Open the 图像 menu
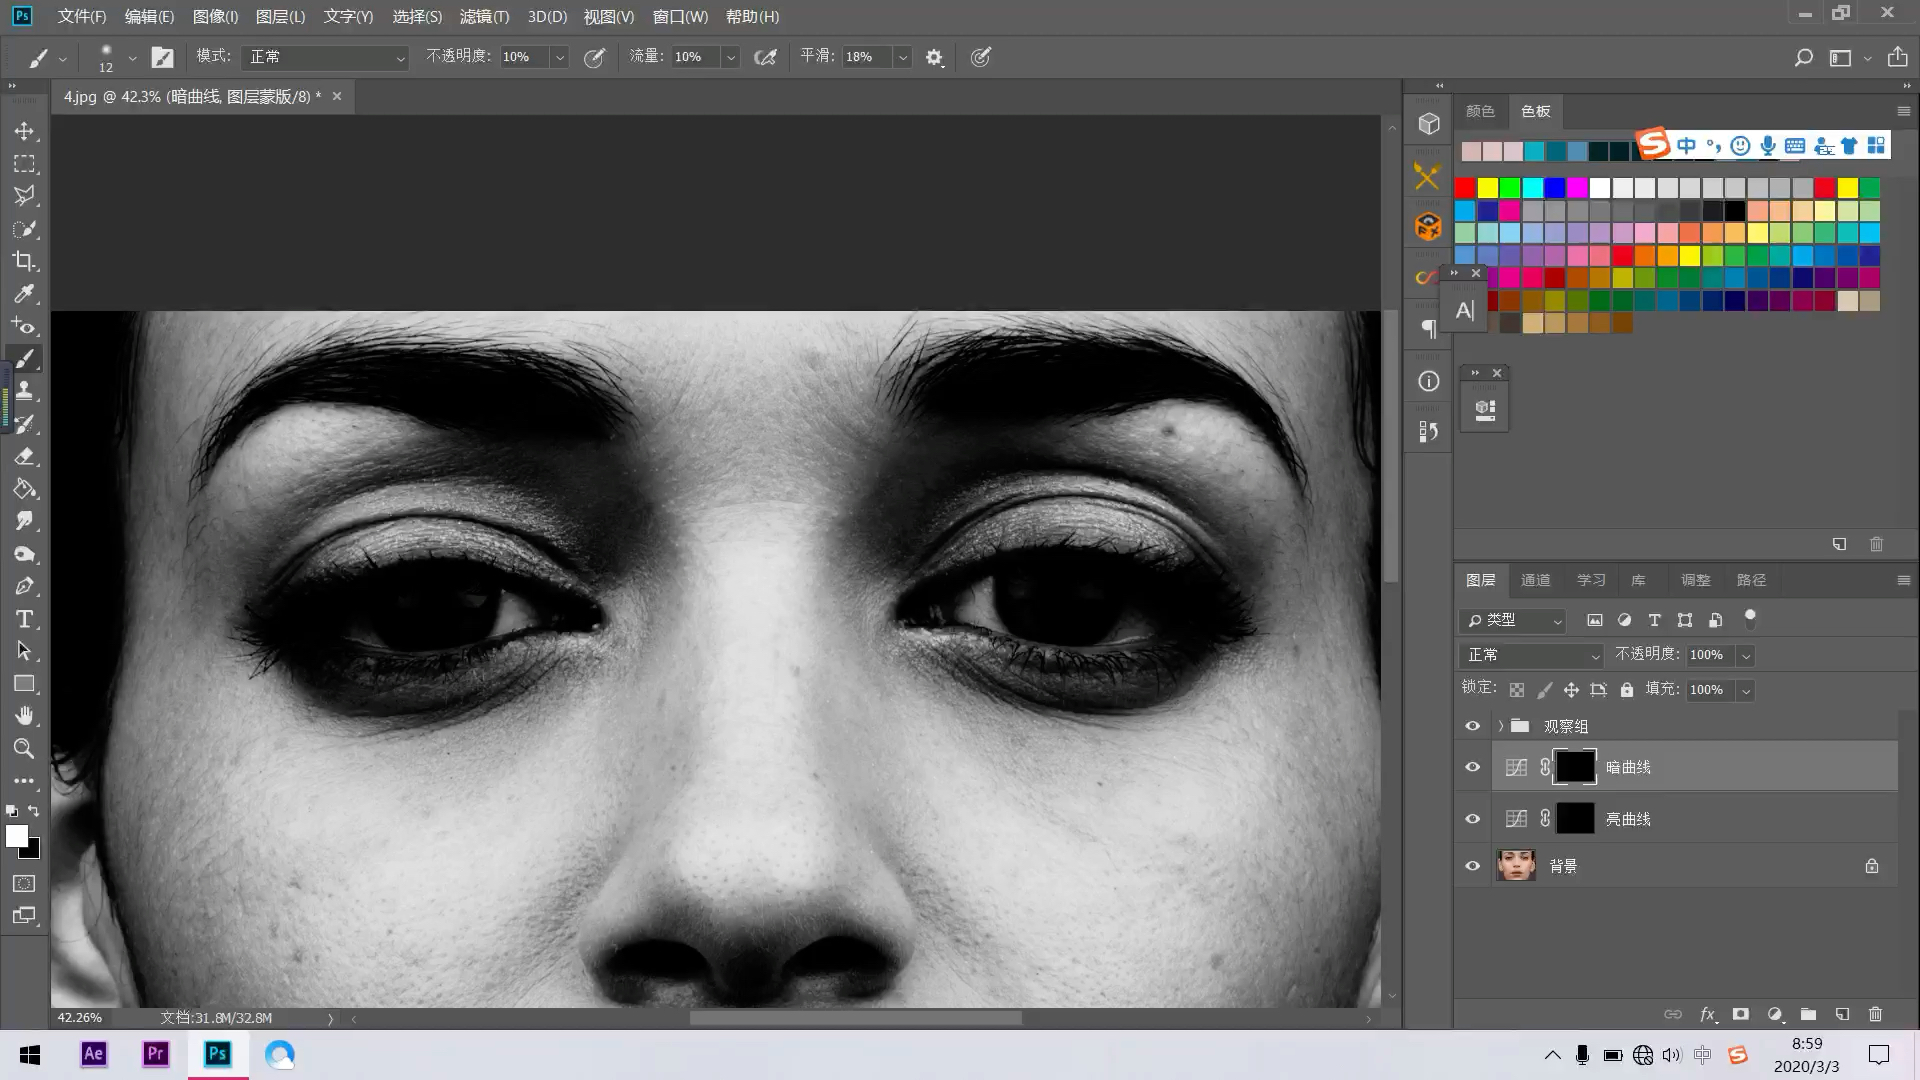1920x1080 pixels. coord(214,16)
